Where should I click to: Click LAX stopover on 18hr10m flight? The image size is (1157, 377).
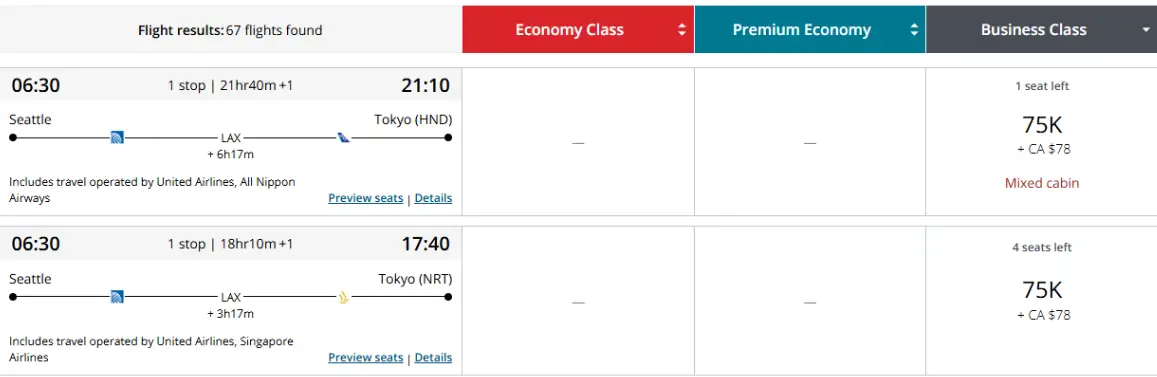pos(231,297)
